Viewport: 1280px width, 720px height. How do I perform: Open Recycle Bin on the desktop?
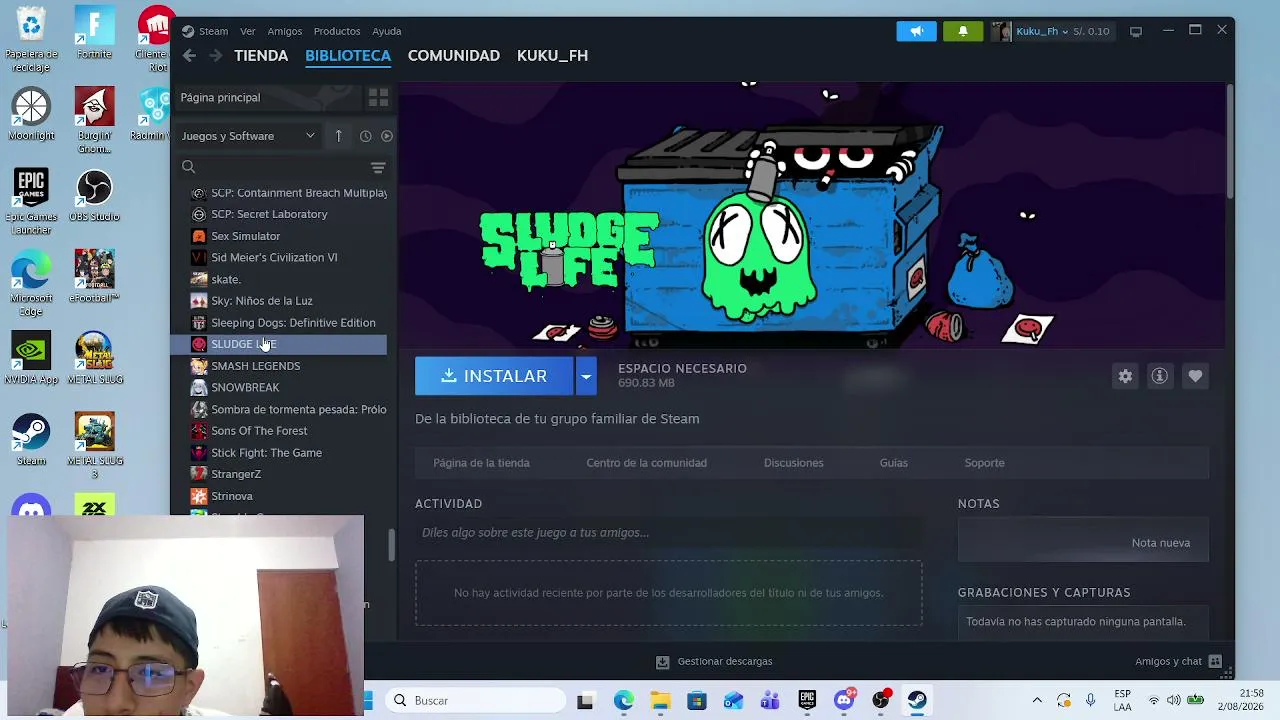(31, 40)
